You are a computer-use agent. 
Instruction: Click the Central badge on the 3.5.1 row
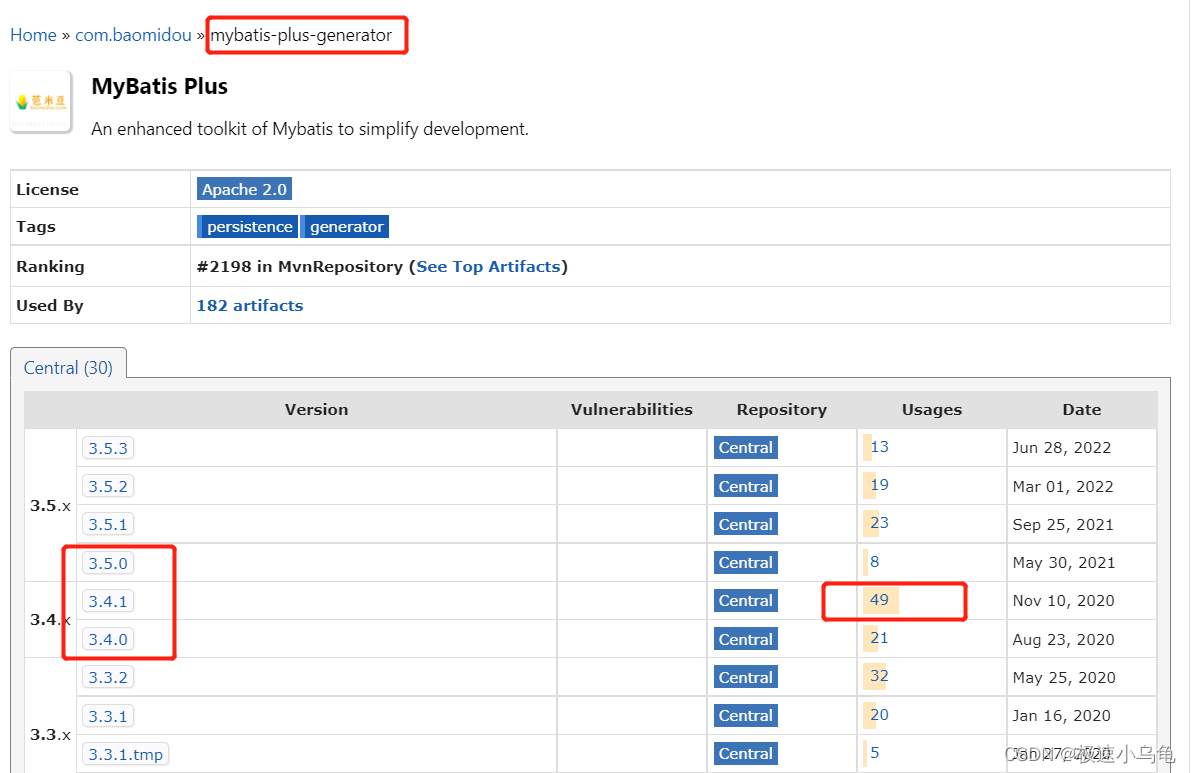pyautogui.click(x=745, y=523)
